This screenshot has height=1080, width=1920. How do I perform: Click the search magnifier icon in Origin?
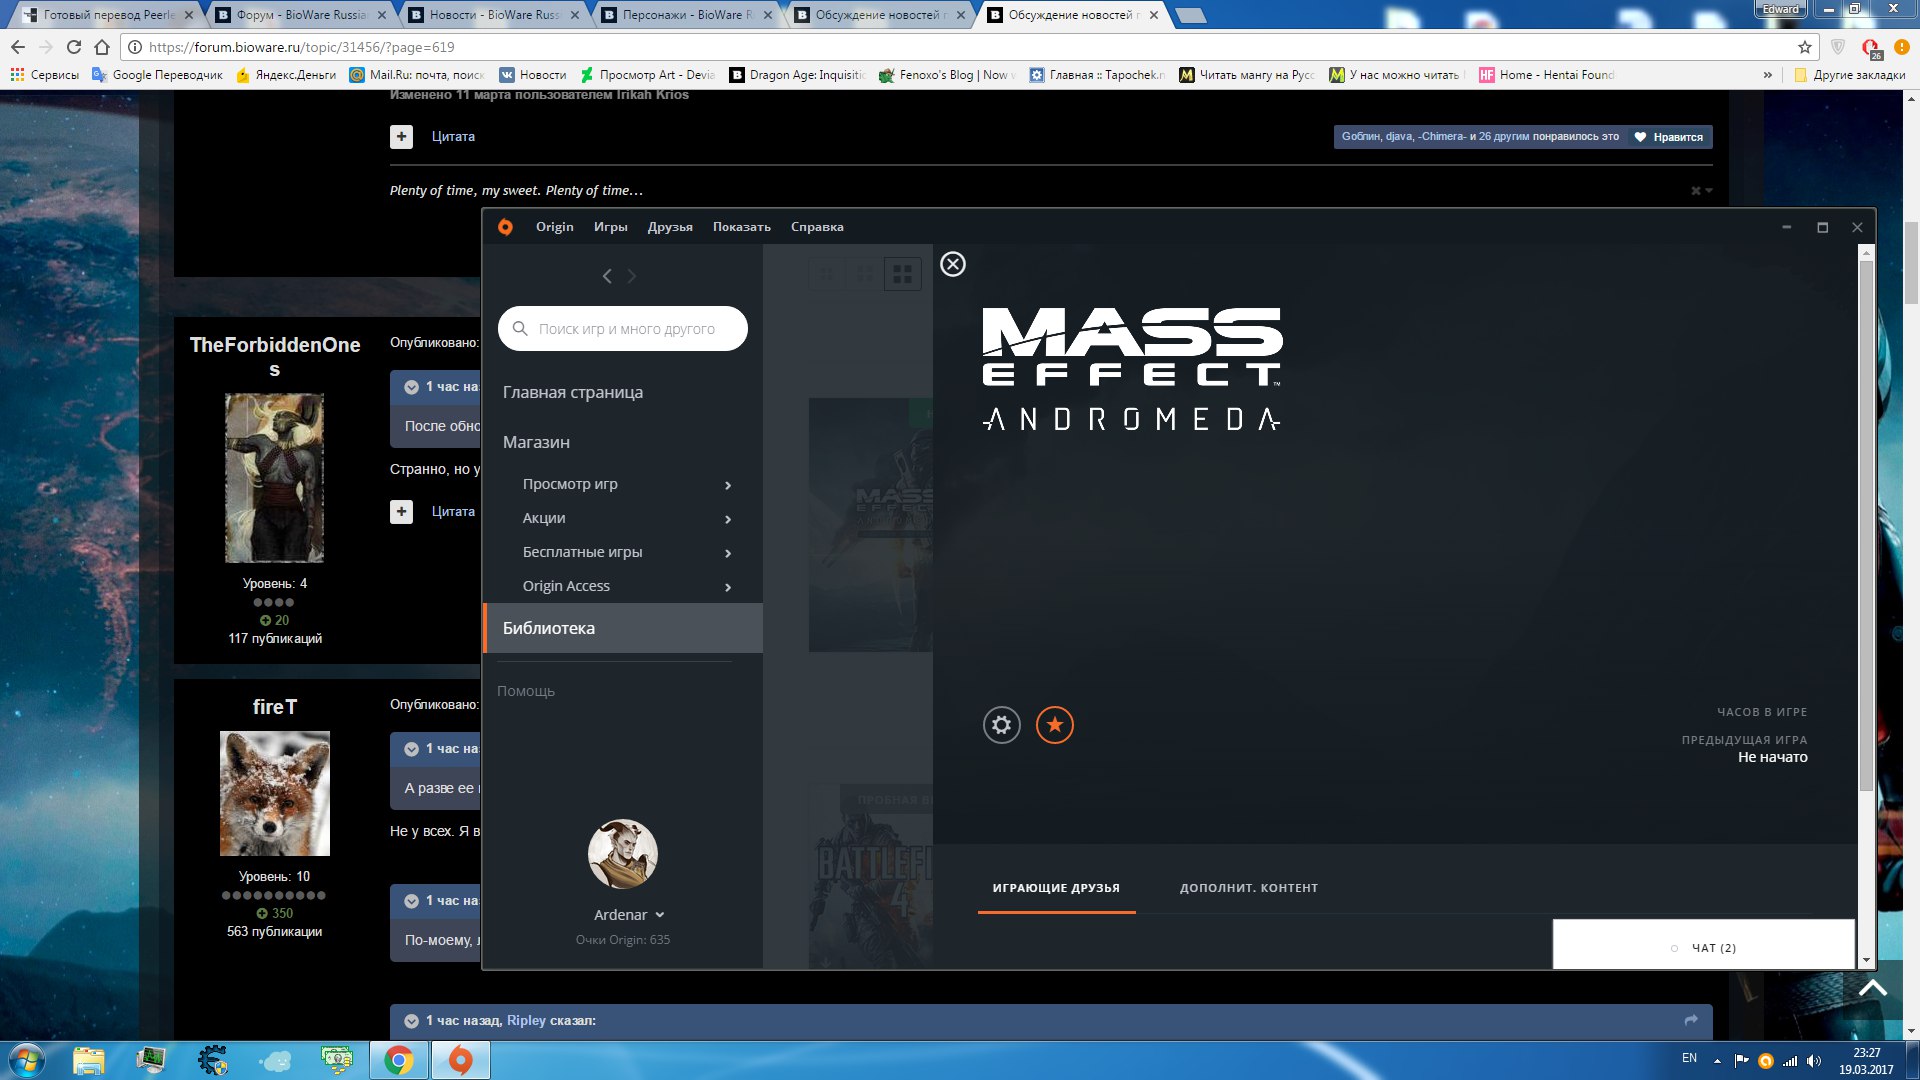[520, 328]
